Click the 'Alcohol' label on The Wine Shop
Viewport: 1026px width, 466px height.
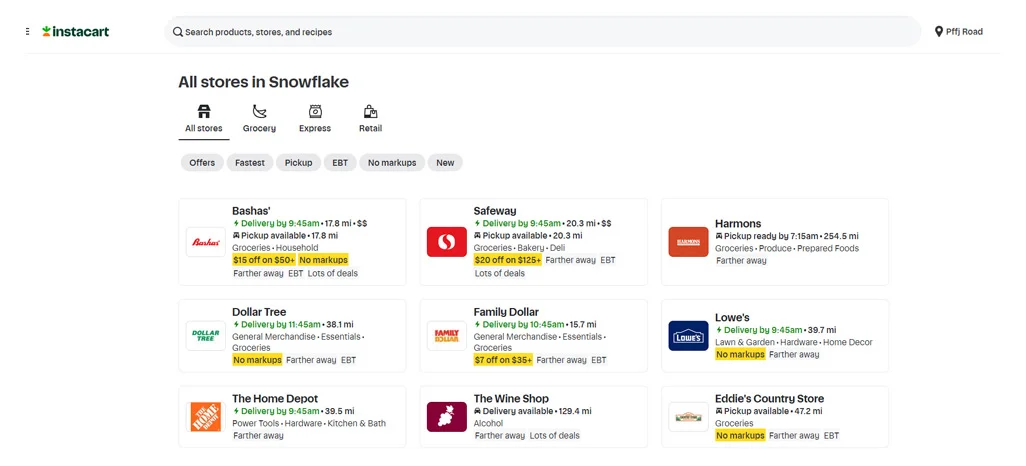click(x=489, y=423)
